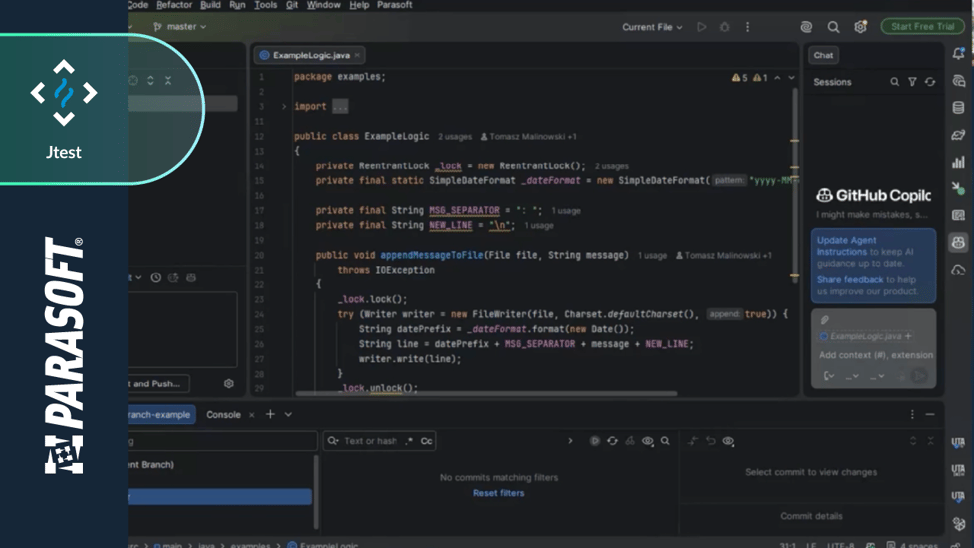Click the '2 usages' hint next to ExampleLogic
Image resolution: width=974 pixels, height=548 pixels.
(455, 137)
